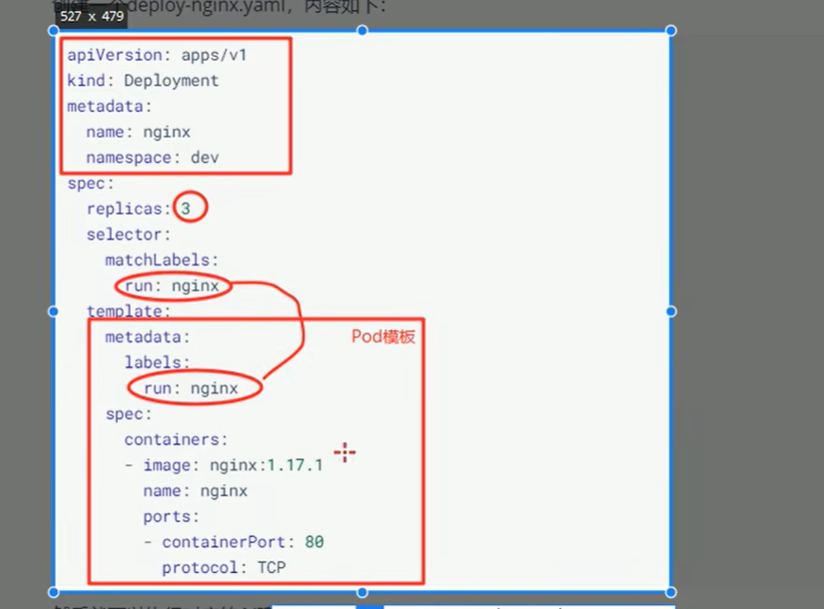
Task: Click the "ports:" line
Action: click(171, 517)
